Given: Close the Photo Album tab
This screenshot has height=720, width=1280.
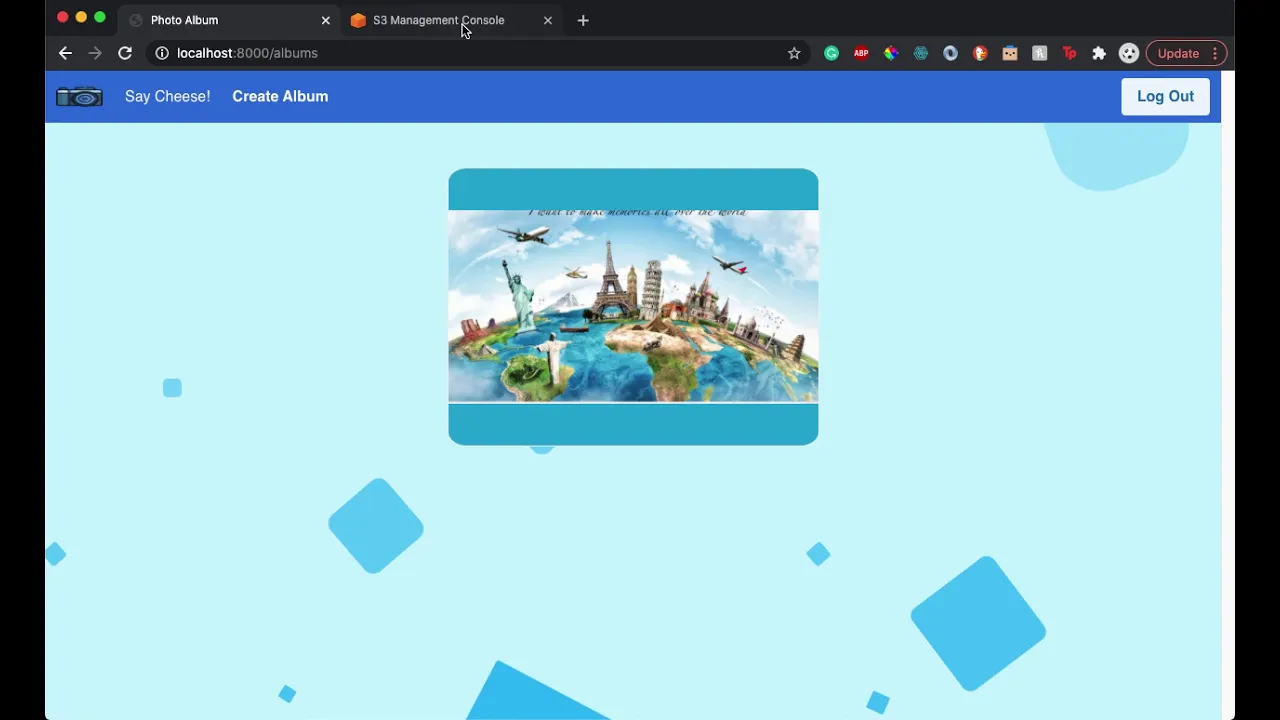Looking at the screenshot, I should tap(325, 20).
